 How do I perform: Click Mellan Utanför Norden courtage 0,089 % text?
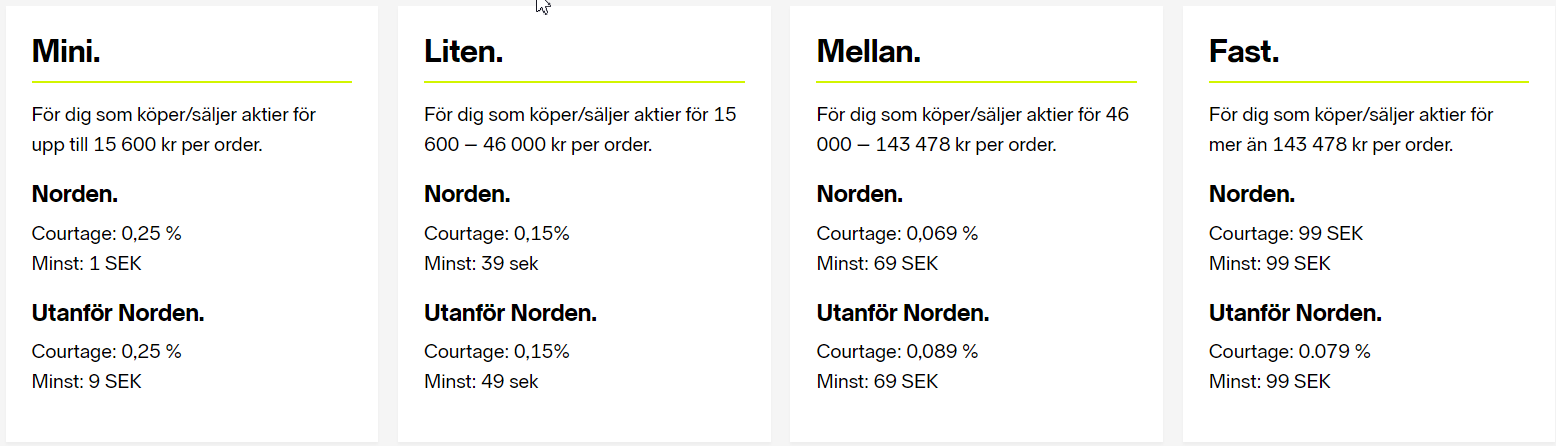(897, 352)
